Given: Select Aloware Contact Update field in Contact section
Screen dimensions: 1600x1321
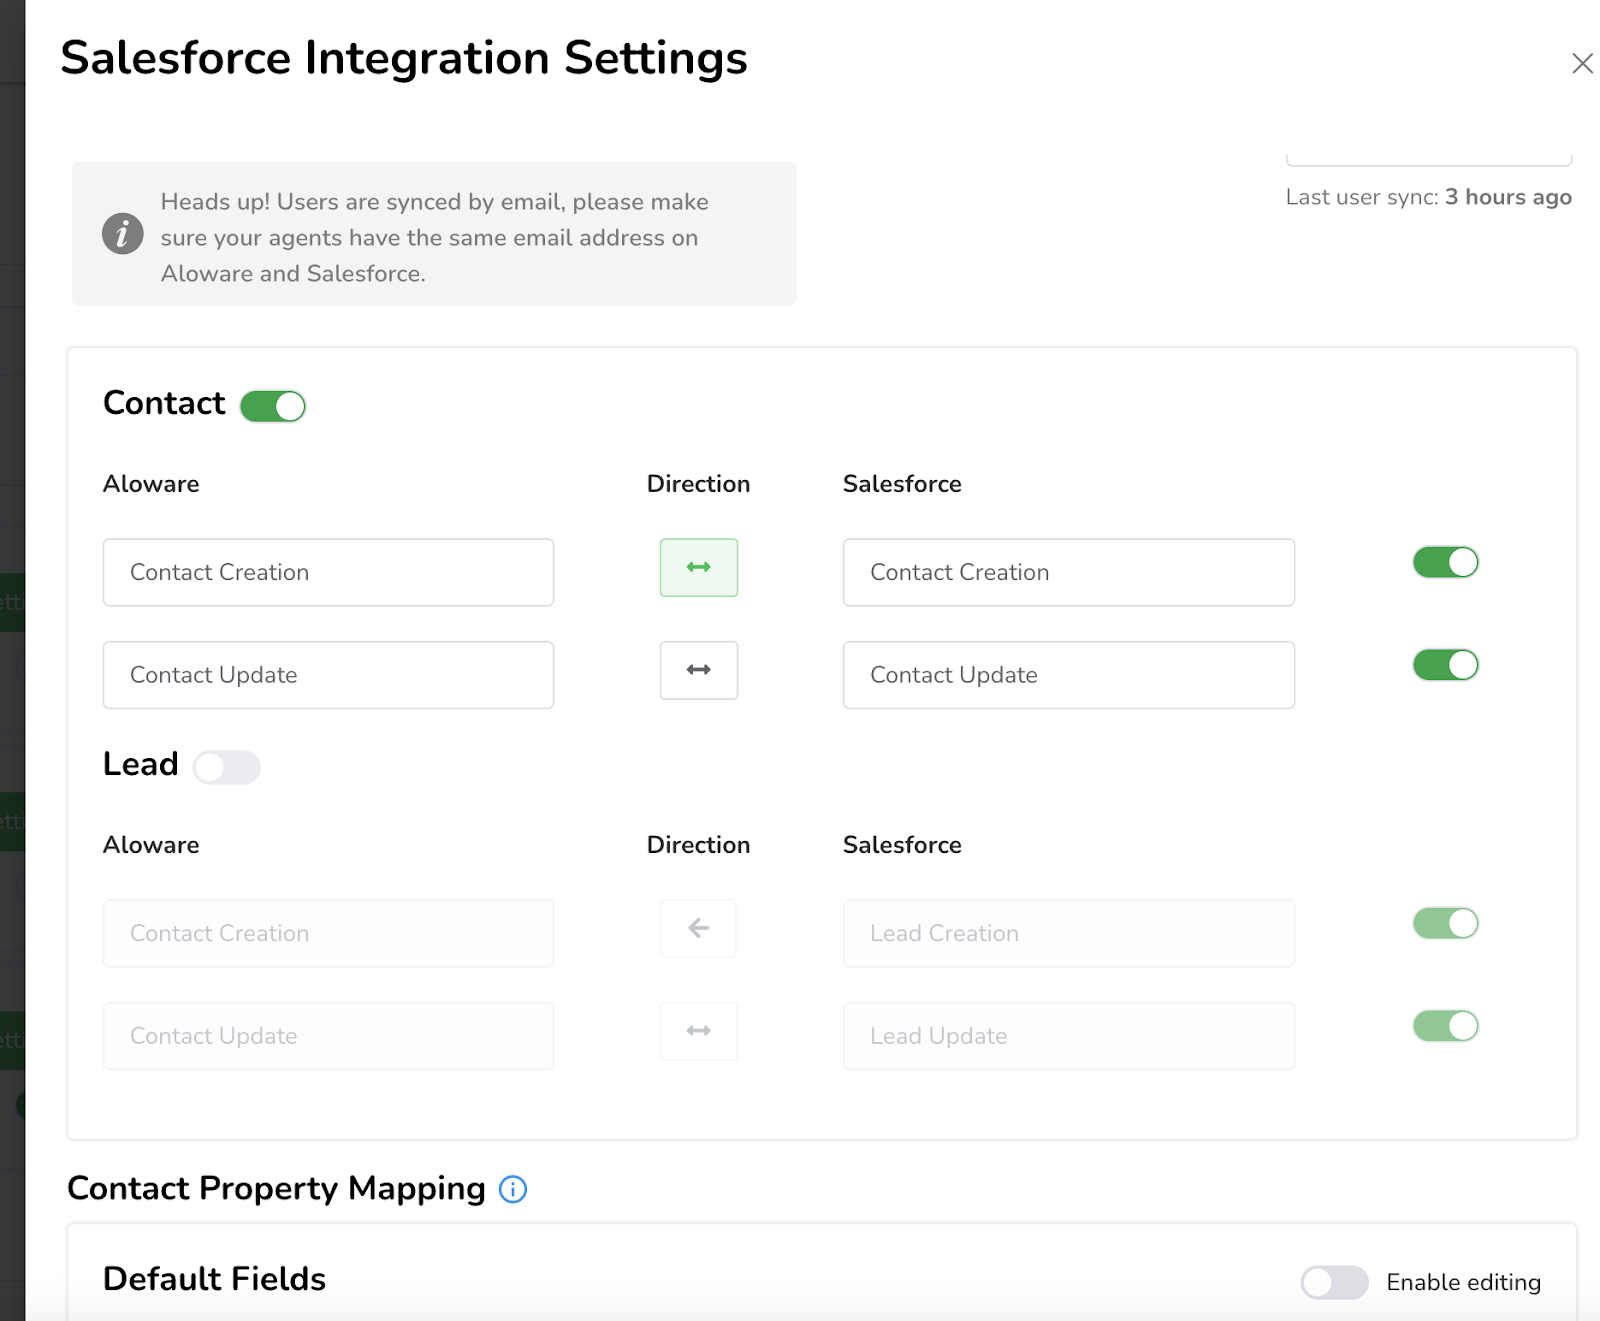Looking at the screenshot, I should pyautogui.click(x=328, y=675).
